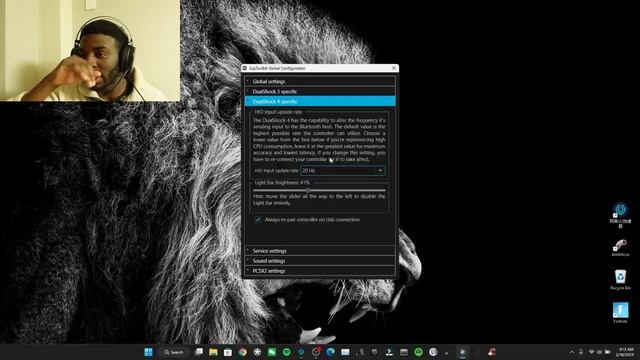Adjust the Light Bar Brightness slider
Screen dimensions: 640x360
(319, 190)
